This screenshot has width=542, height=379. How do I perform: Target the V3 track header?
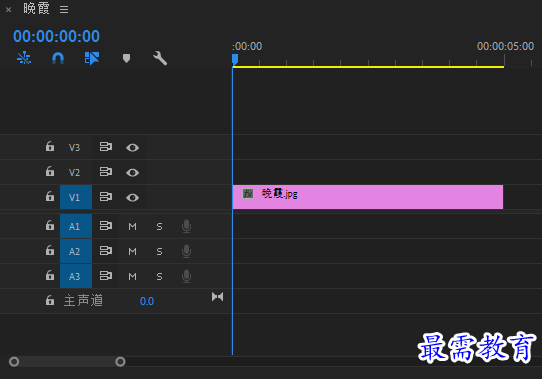(74, 147)
